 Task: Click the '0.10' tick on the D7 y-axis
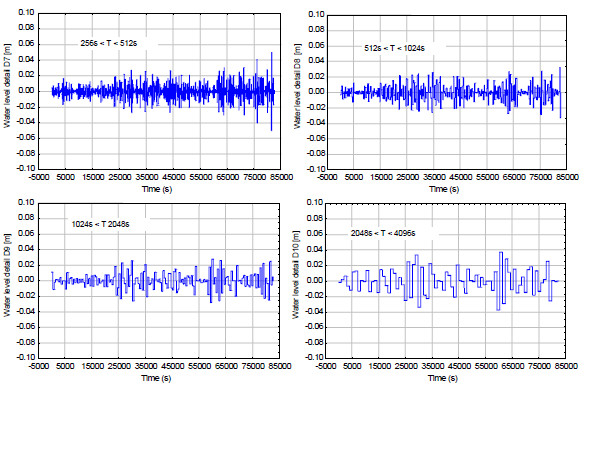coord(26,12)
